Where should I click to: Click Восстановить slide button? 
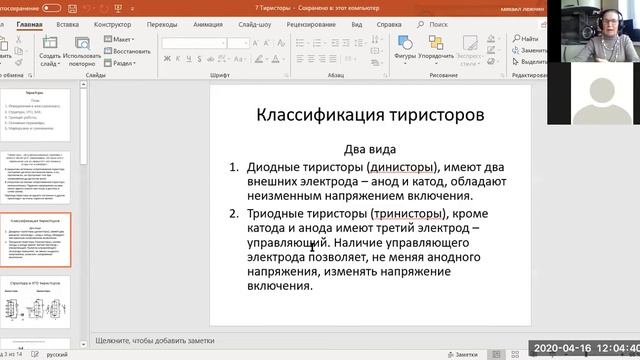coord(127,51)
